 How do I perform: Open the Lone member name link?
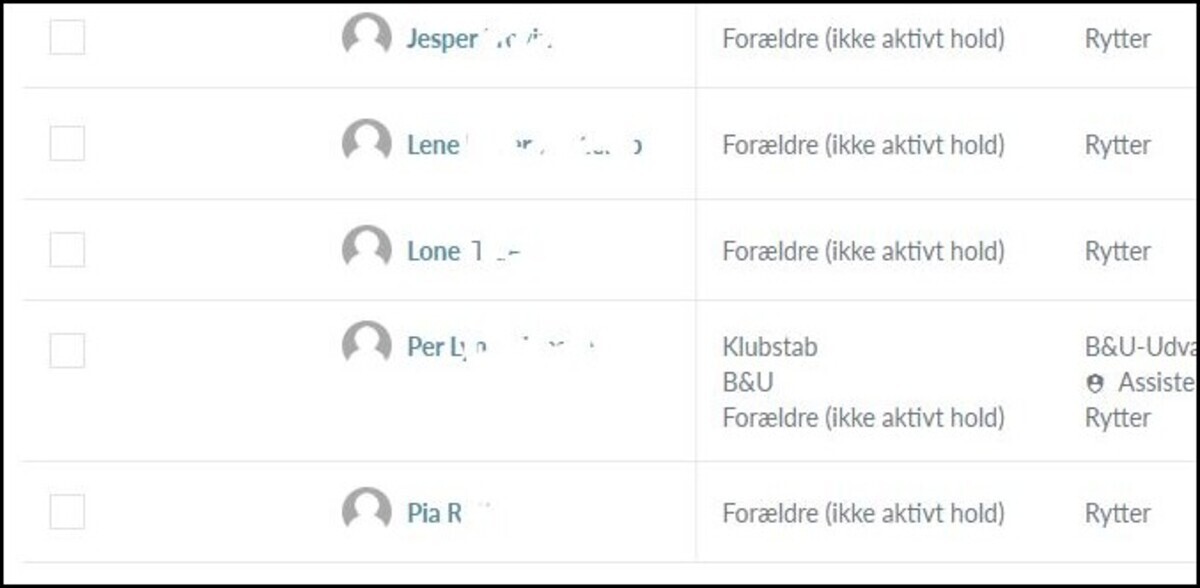pos(463,252)
